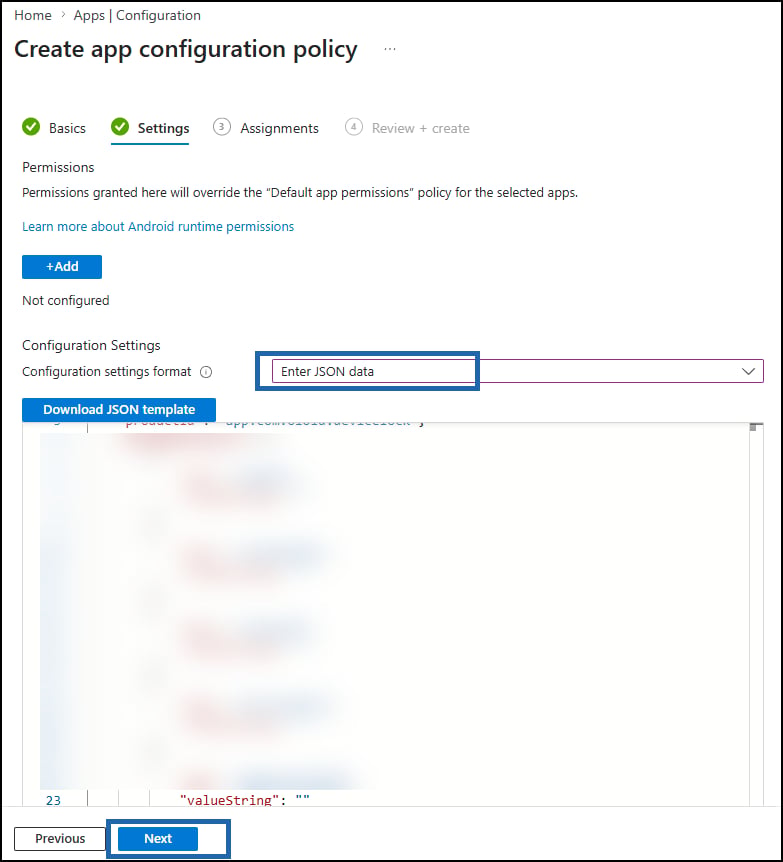Click the +Add permissions button
The width and height of the screenshot is (783, 862).
[x=62, y=267]
